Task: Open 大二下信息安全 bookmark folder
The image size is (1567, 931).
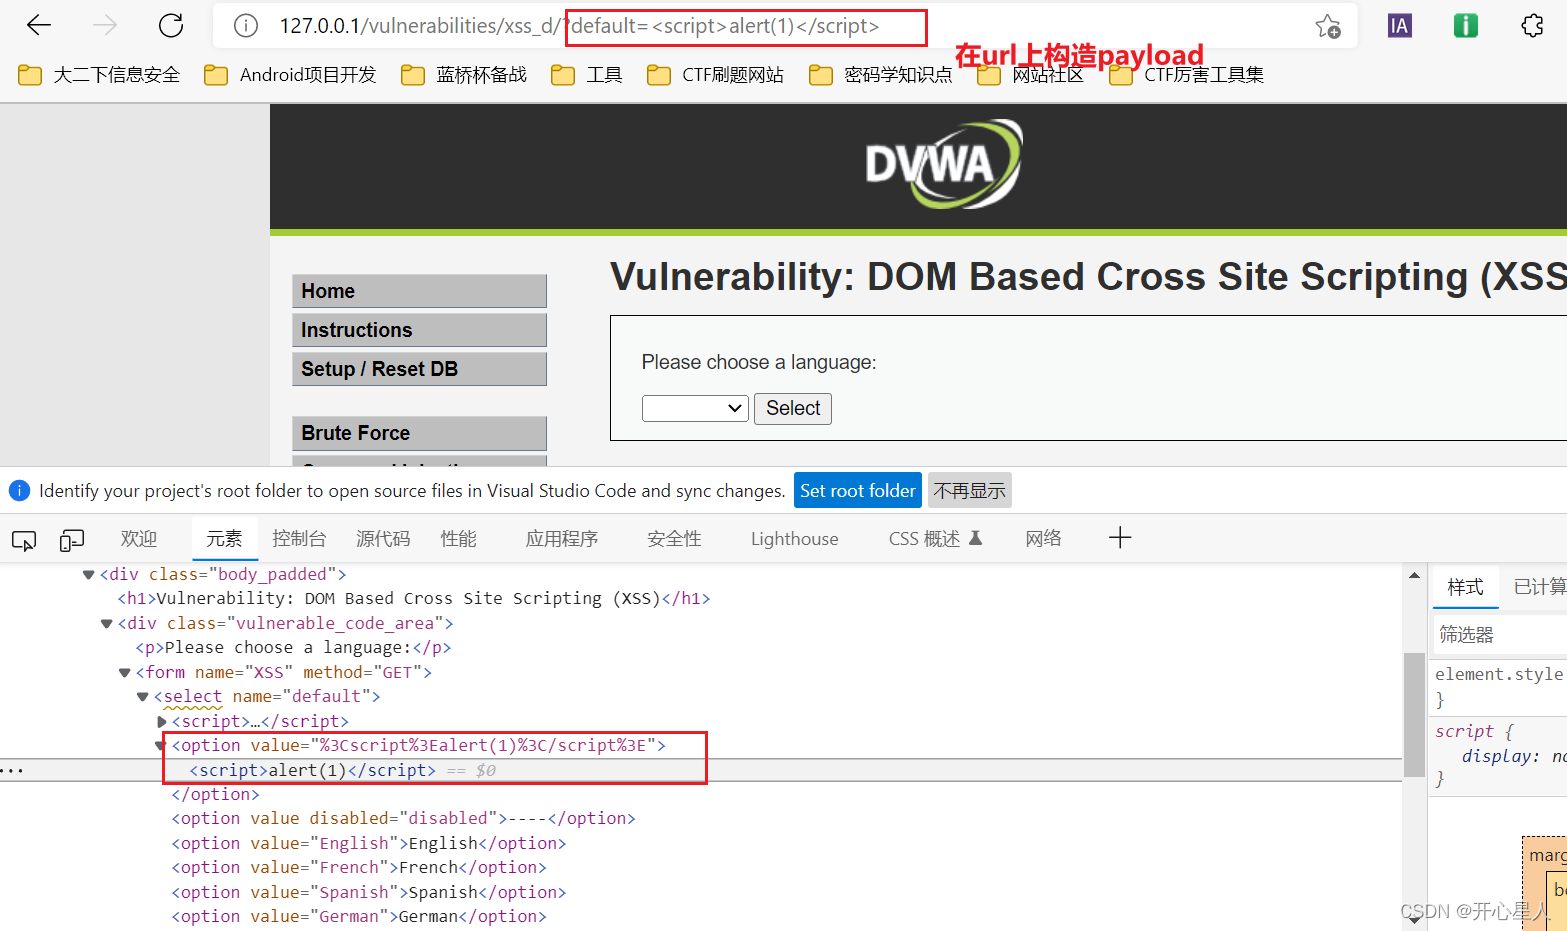Action: [99, 75]
